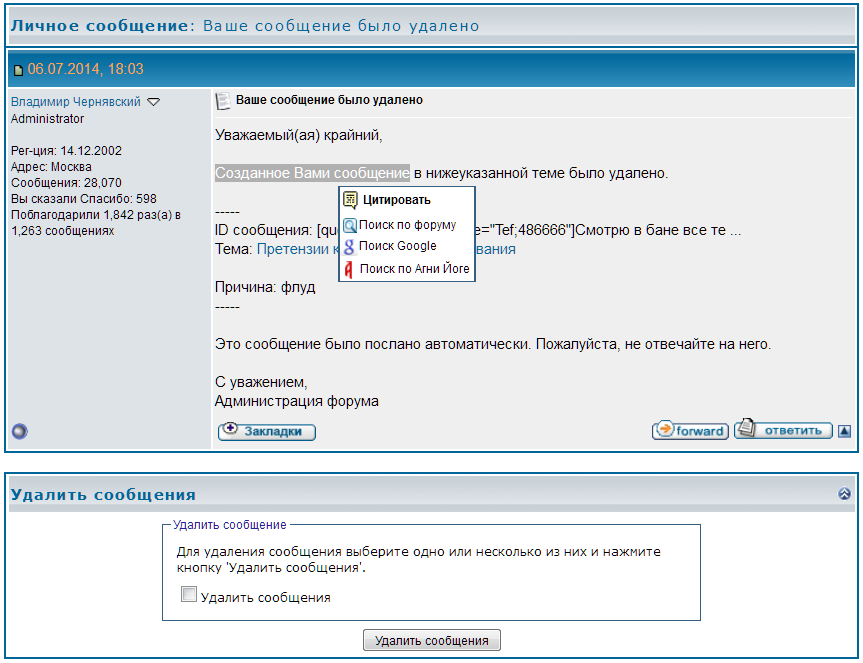Click the 'ответить' reply button
This screenshot has height=663, width=863.
click(x=783, y=430)
